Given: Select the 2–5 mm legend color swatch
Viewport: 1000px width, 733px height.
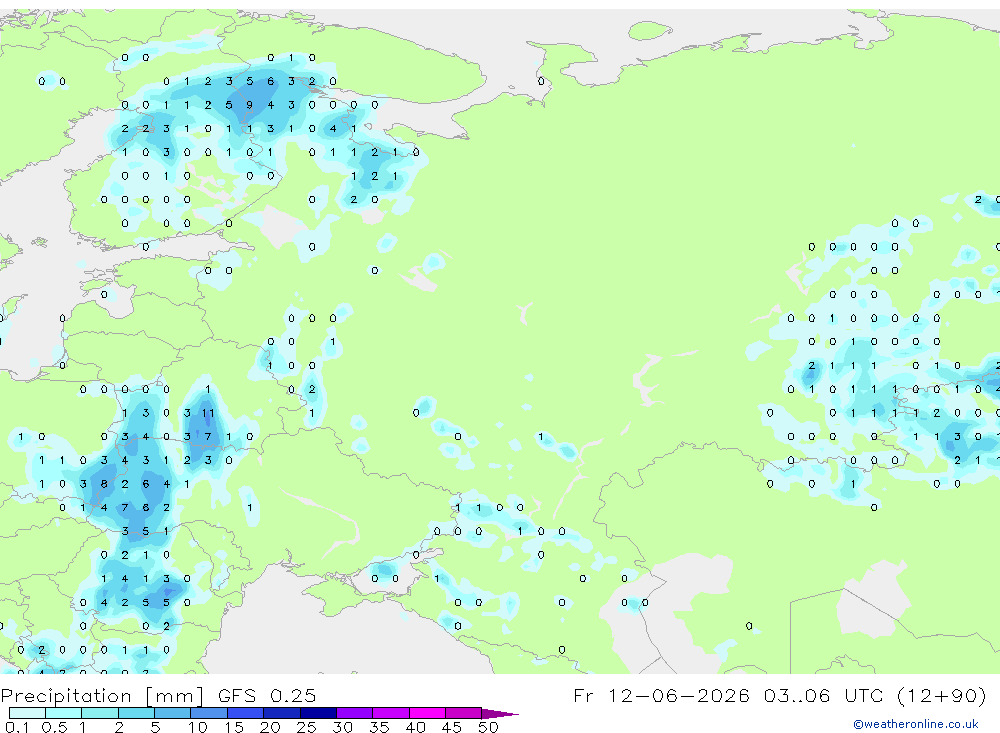Looking at the screenshot, I should [x=136, y=713].
